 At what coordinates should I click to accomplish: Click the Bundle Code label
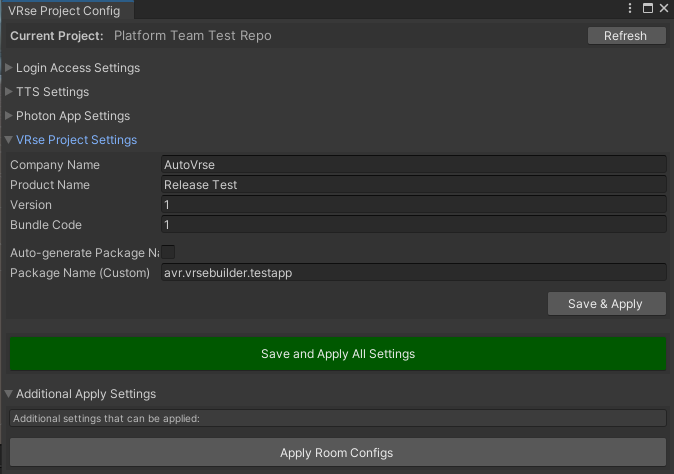tap(46, 225)
